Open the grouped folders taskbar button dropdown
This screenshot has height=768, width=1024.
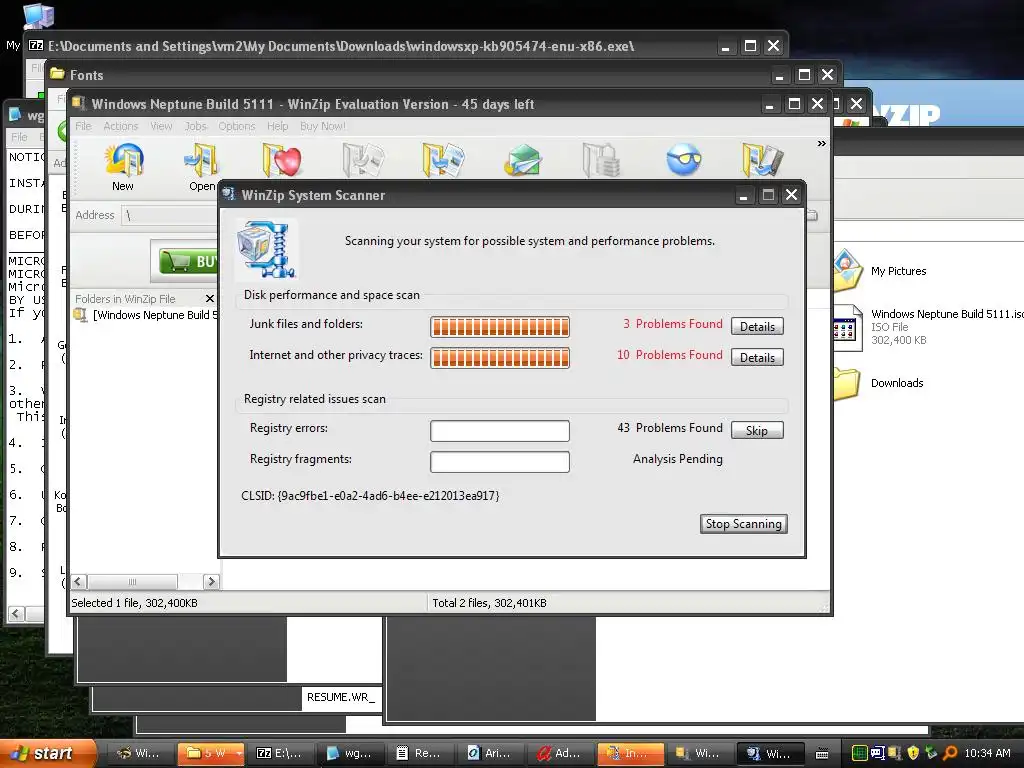[238, 754]
